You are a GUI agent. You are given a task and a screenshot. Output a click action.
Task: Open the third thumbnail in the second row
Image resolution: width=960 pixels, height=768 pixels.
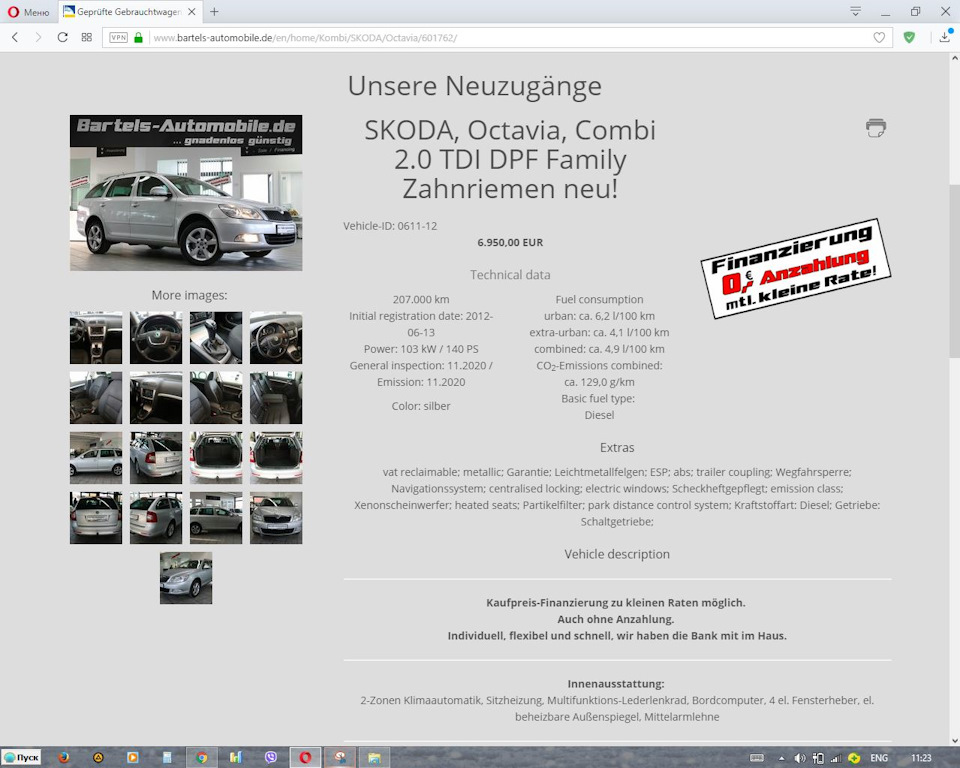[x=216, y=397]
